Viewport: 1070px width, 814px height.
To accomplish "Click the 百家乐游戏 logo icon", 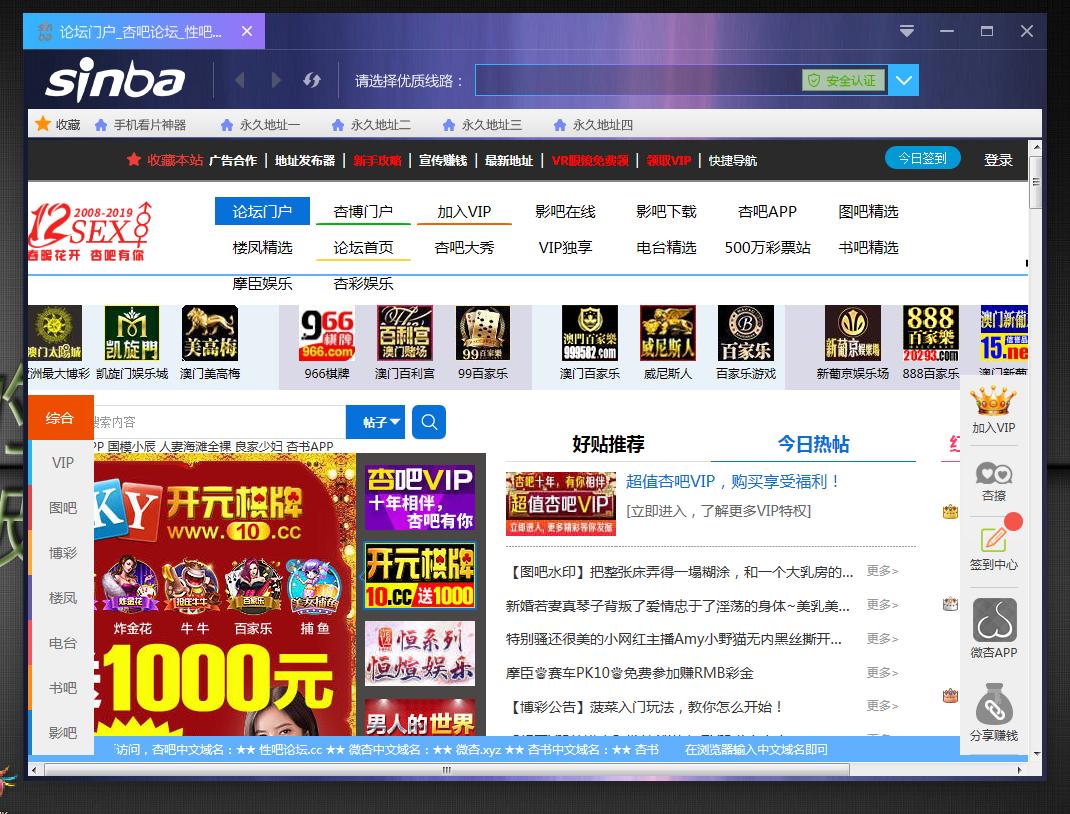I will pos(746,333).
